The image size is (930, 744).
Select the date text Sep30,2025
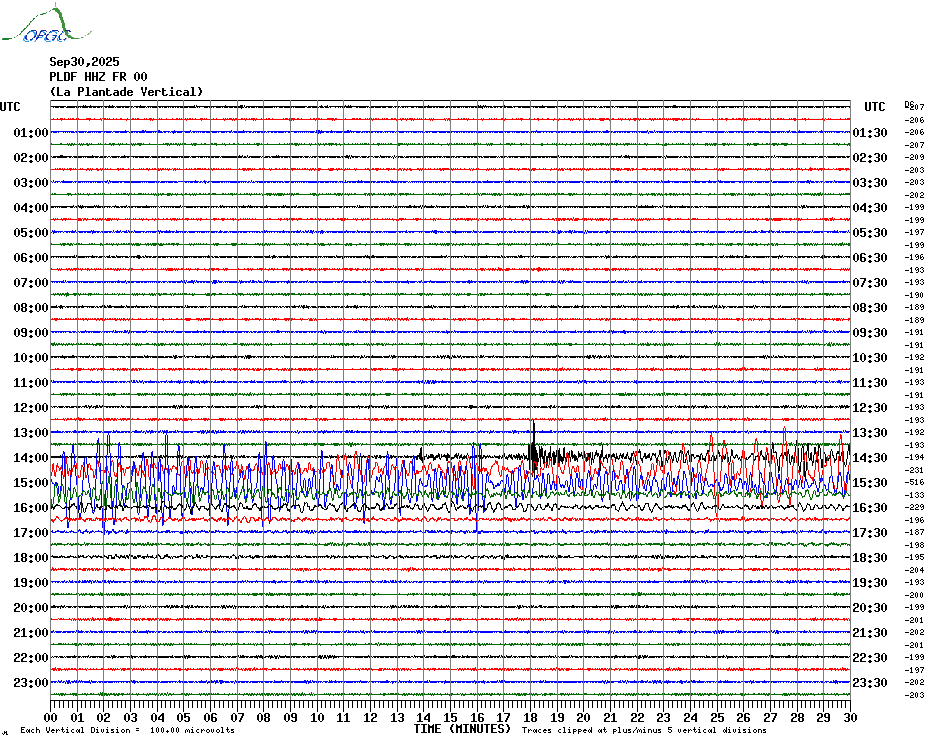click(84, 62)
